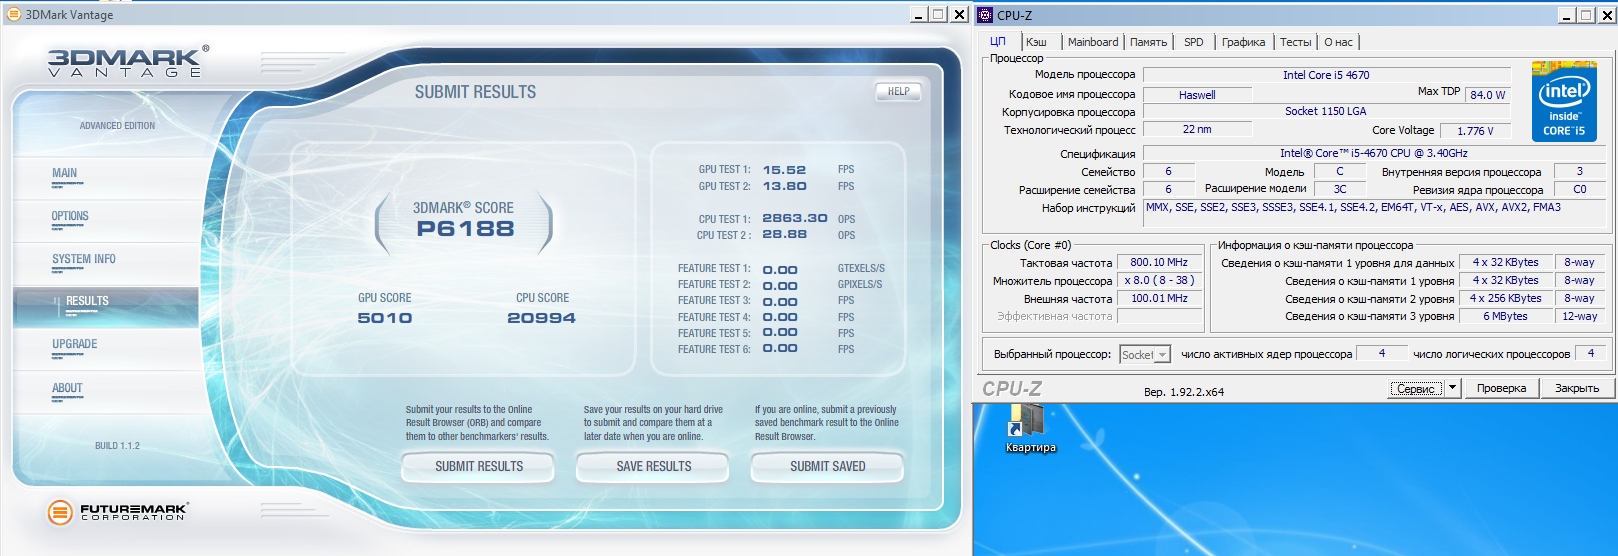1618x556 pixels.
Task: Click the 22 nm technology field
Action: [1197, 129]
